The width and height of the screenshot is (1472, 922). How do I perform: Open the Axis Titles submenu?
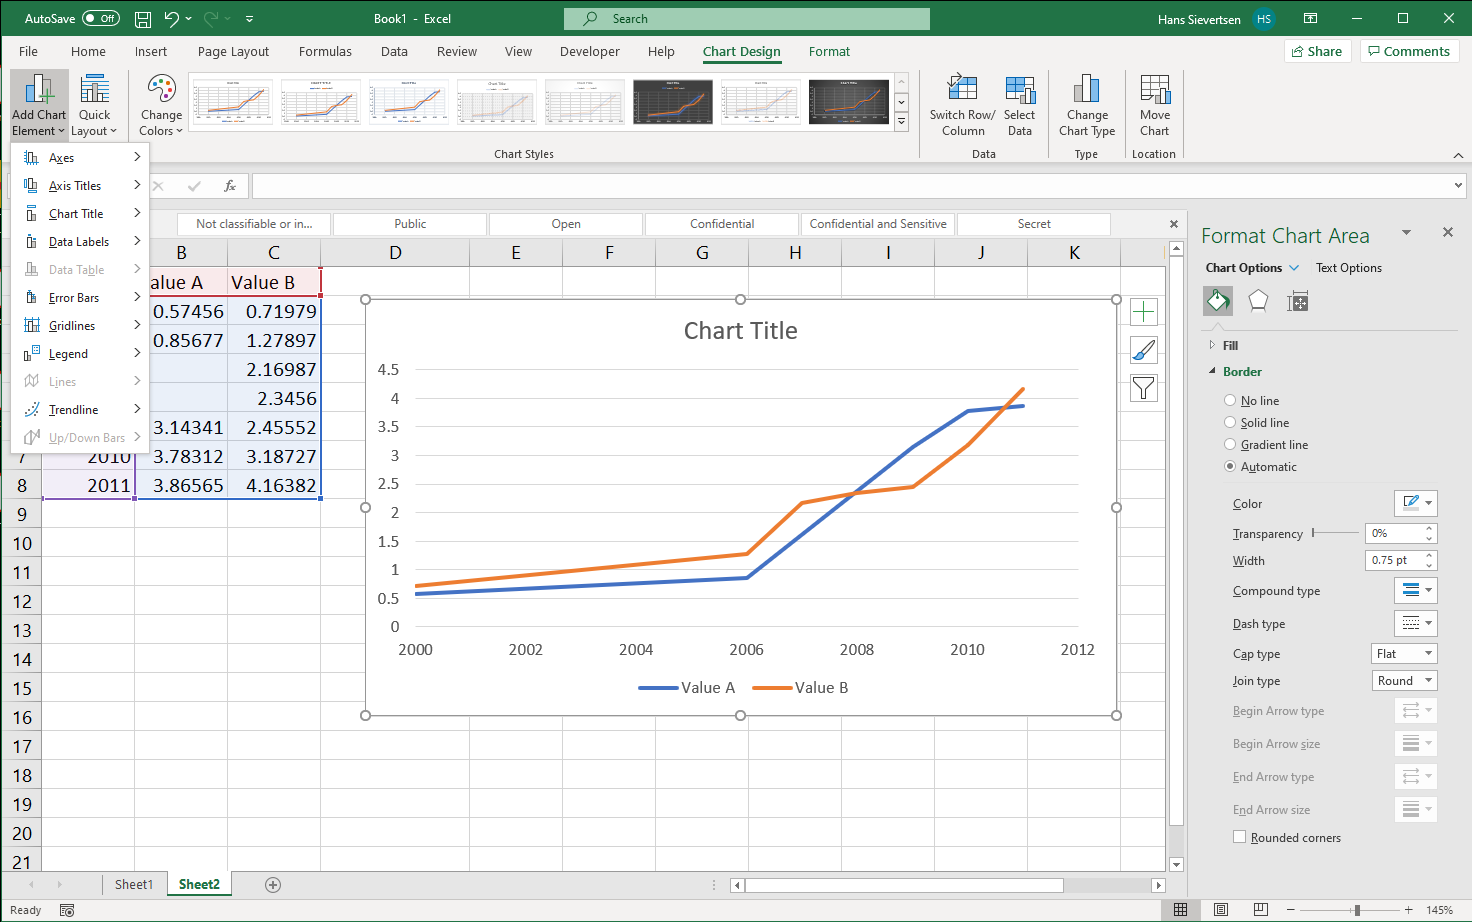point(80,185)
